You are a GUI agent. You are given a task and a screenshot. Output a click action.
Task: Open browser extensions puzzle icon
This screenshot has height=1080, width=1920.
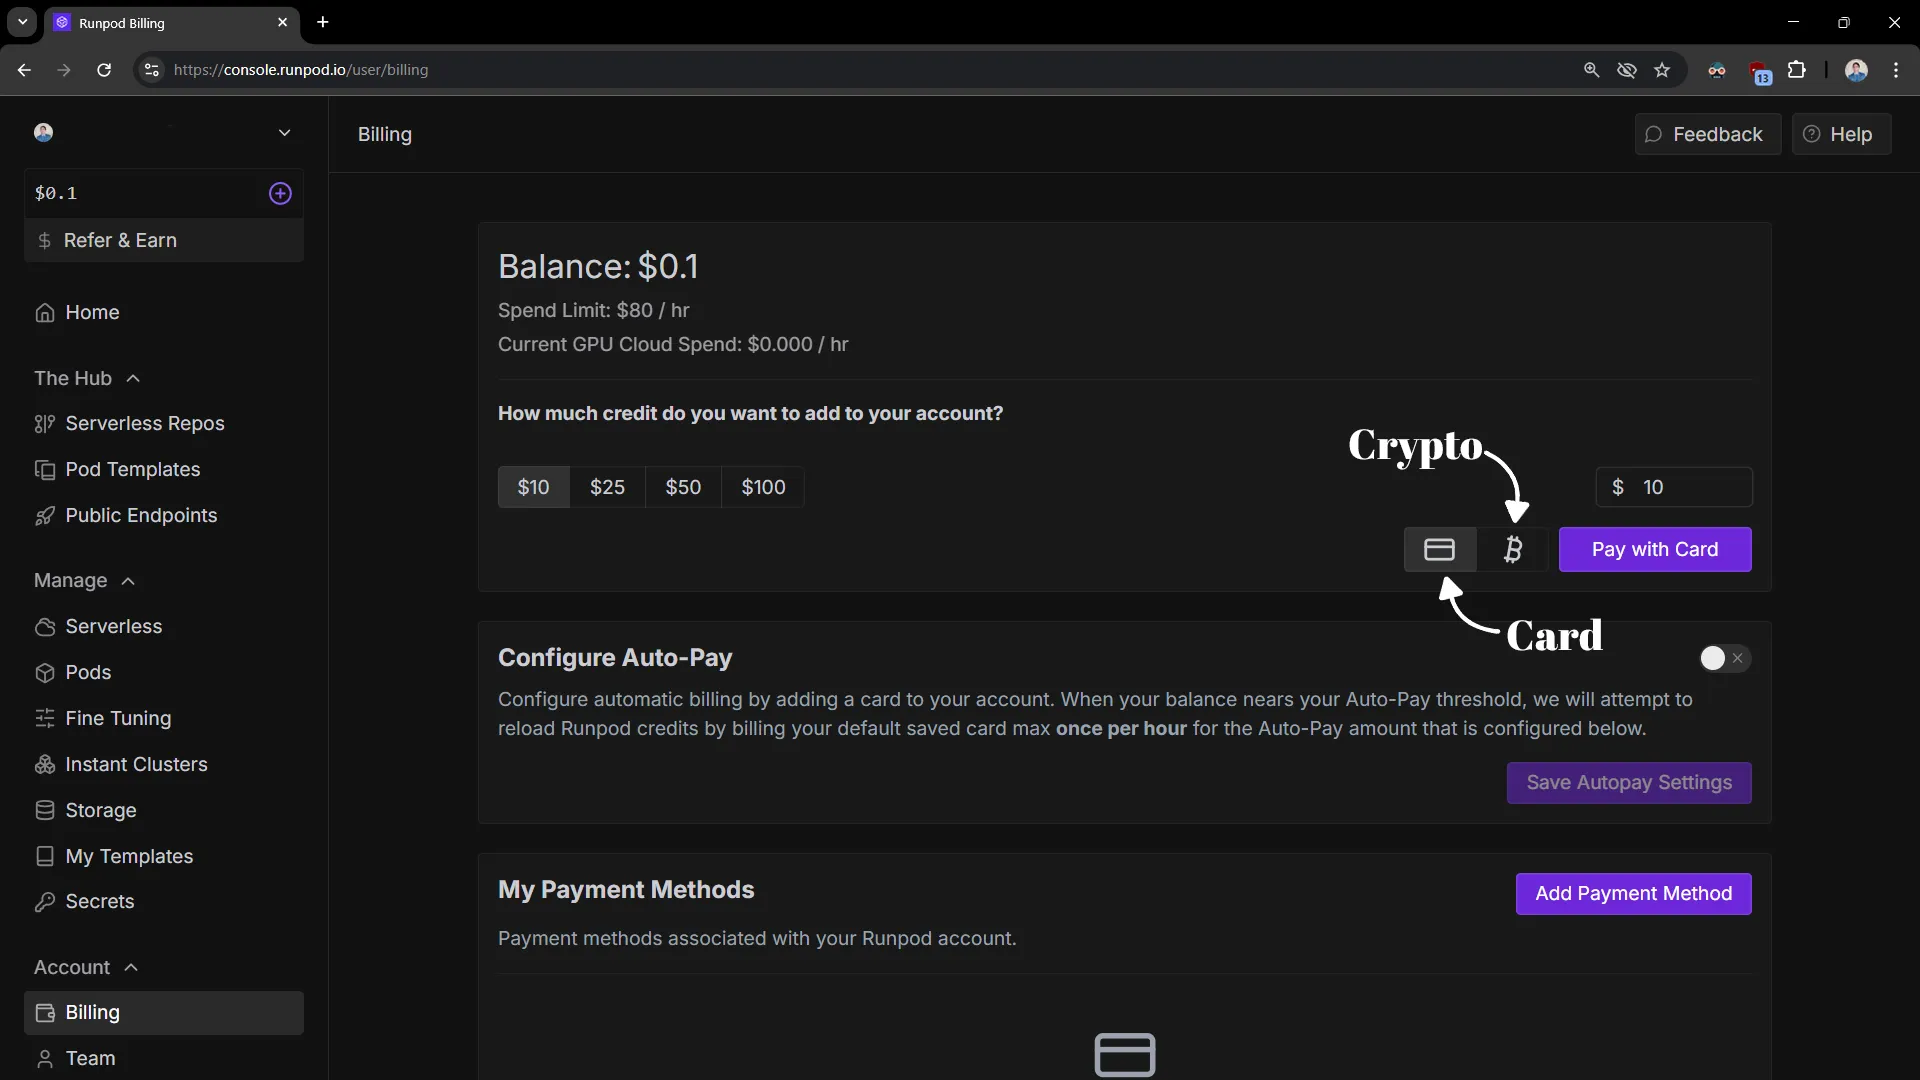pyautogui.click(x=1797, y=70)
